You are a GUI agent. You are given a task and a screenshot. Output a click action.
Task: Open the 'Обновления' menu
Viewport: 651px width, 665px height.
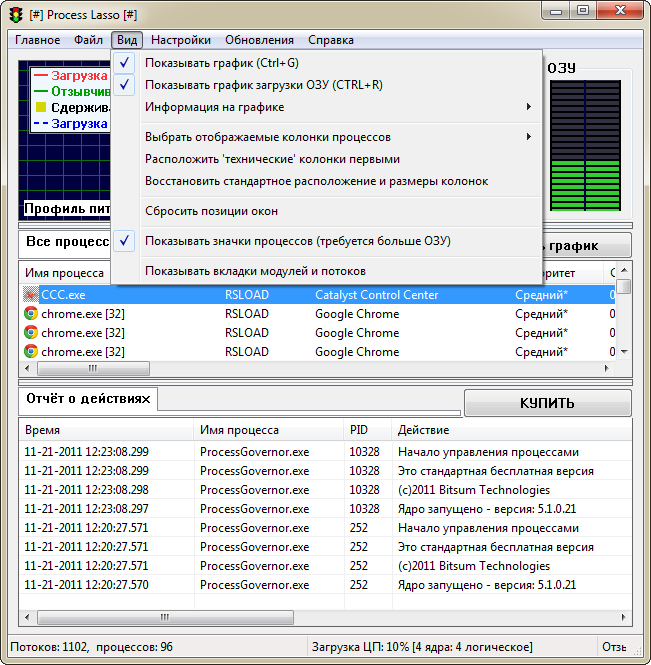point(259,40)
